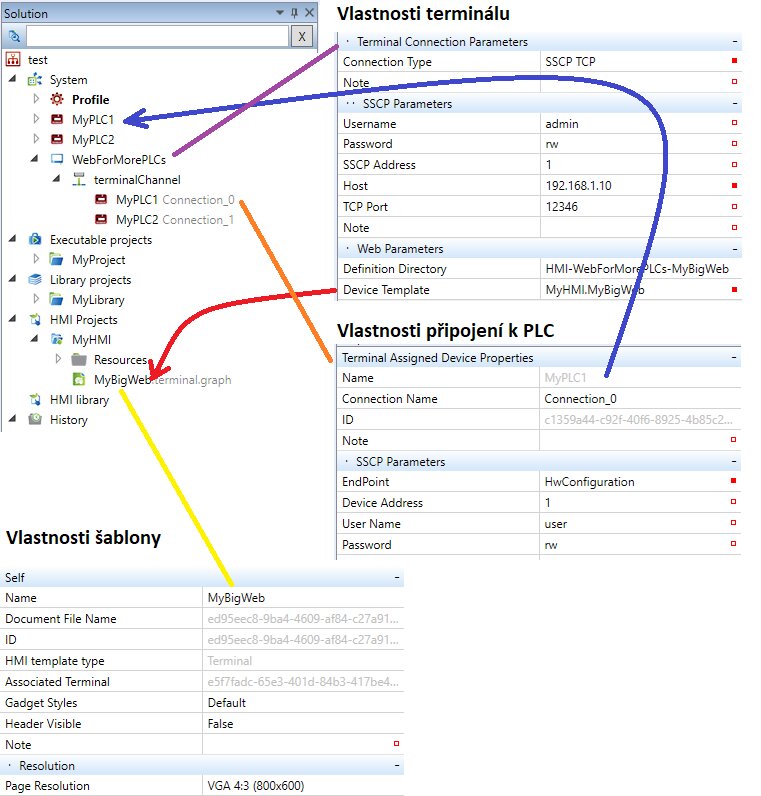The image size is (761, 796).
Task: Clear search with the X button
Action: 299,36
